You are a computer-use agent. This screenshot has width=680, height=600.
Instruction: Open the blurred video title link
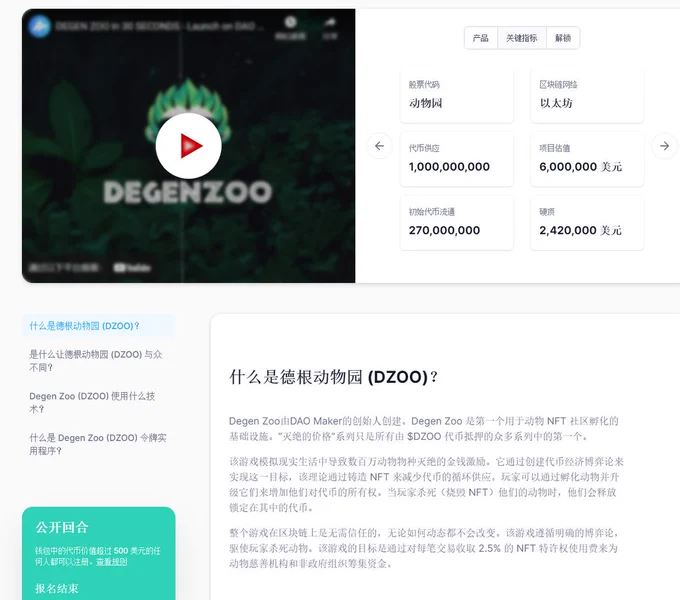159,26
